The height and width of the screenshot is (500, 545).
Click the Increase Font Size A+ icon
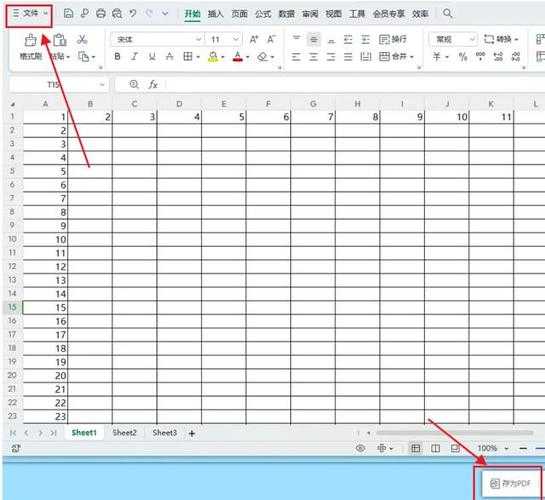(x=254, y=39)
